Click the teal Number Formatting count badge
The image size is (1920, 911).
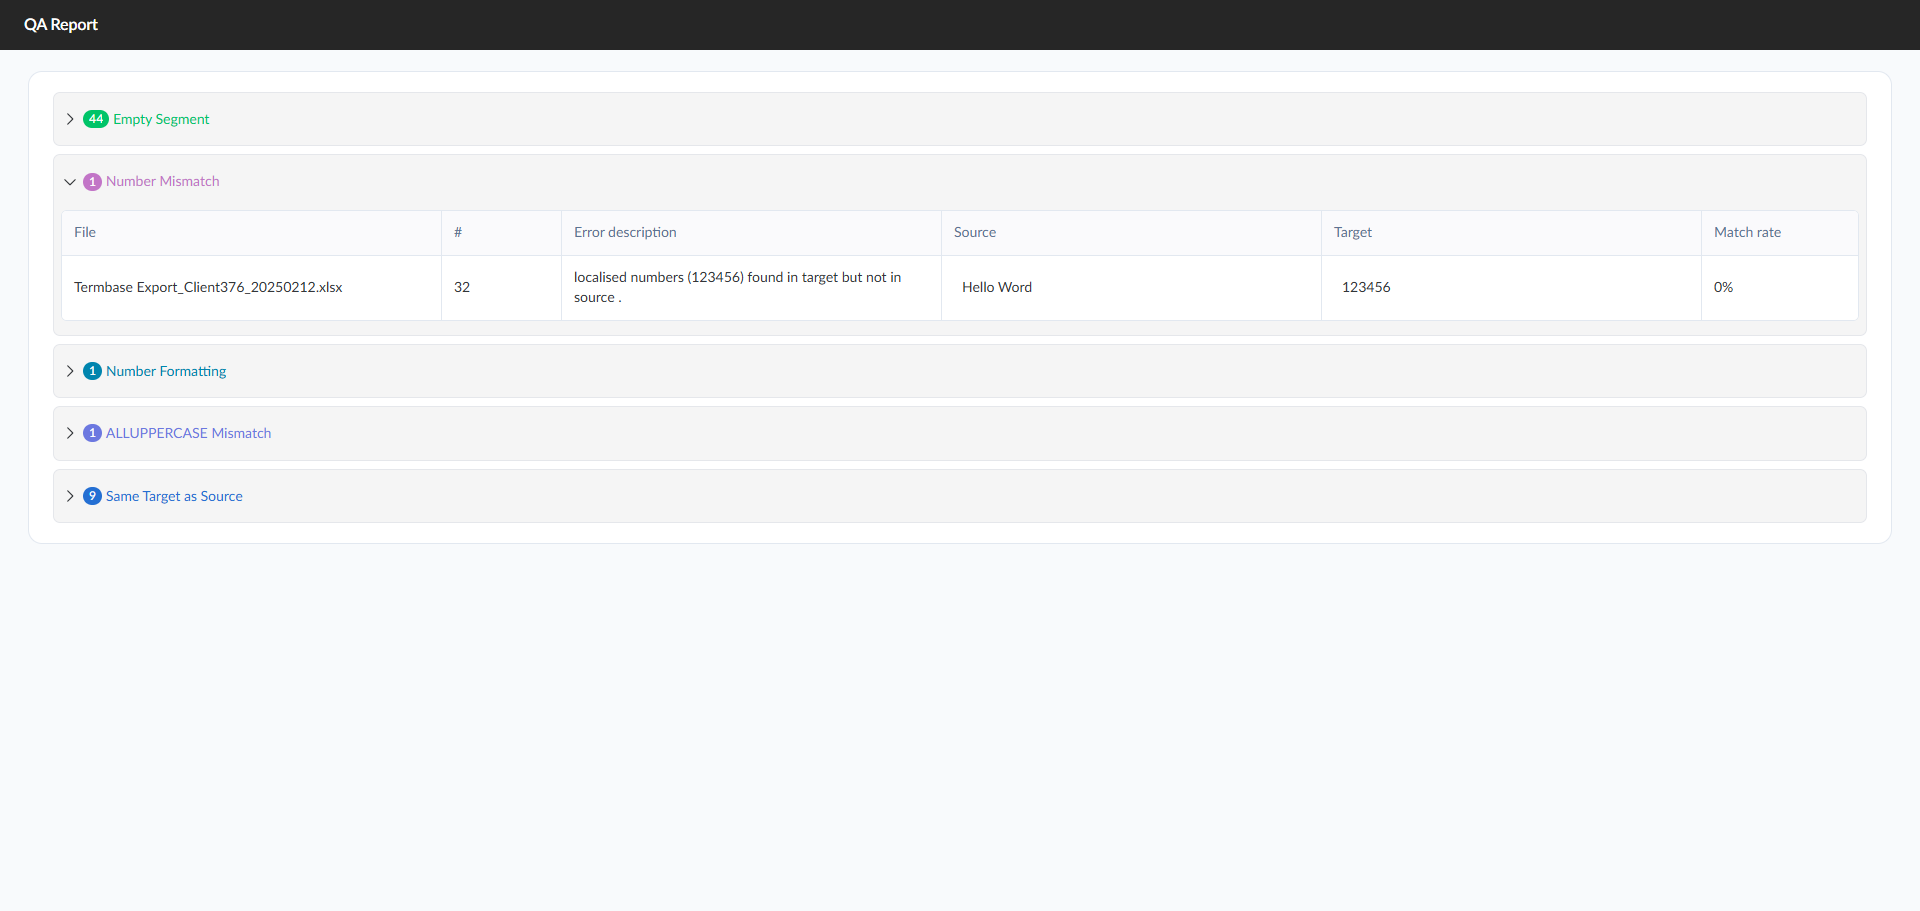pos(92,371)
